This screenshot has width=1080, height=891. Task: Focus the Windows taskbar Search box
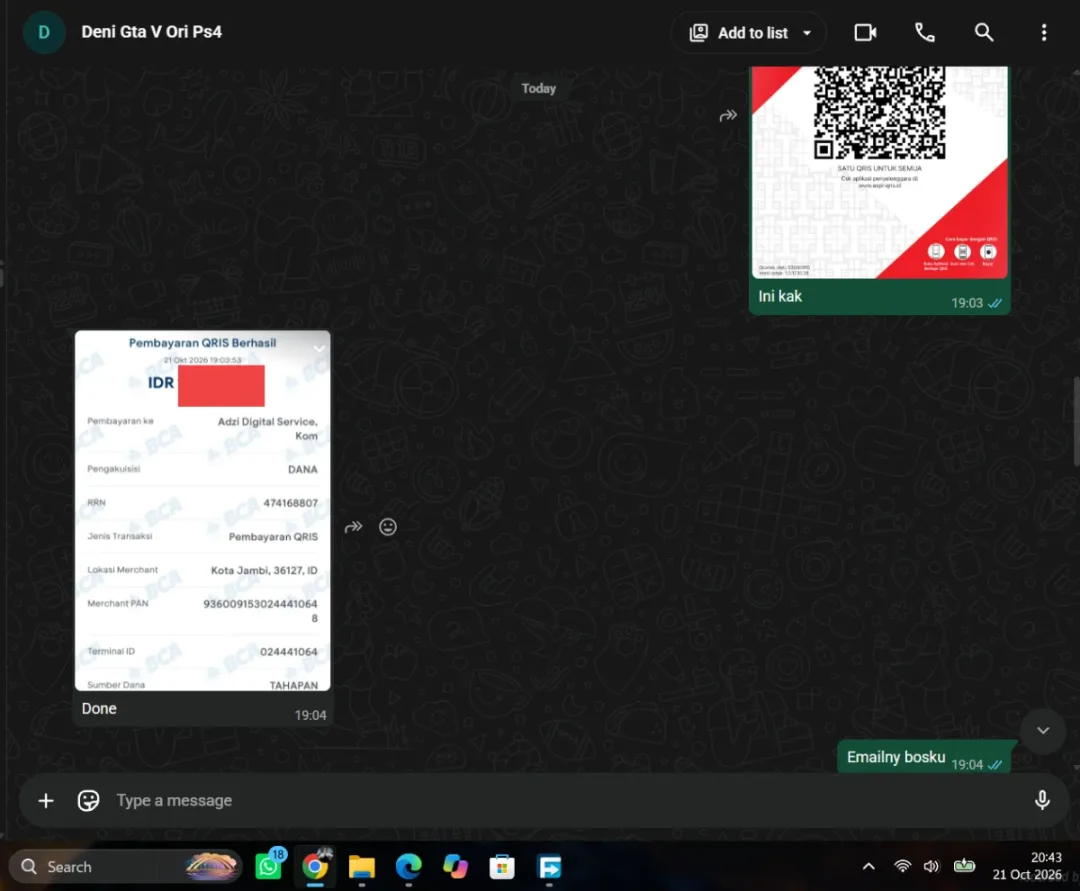click(125, 866)
